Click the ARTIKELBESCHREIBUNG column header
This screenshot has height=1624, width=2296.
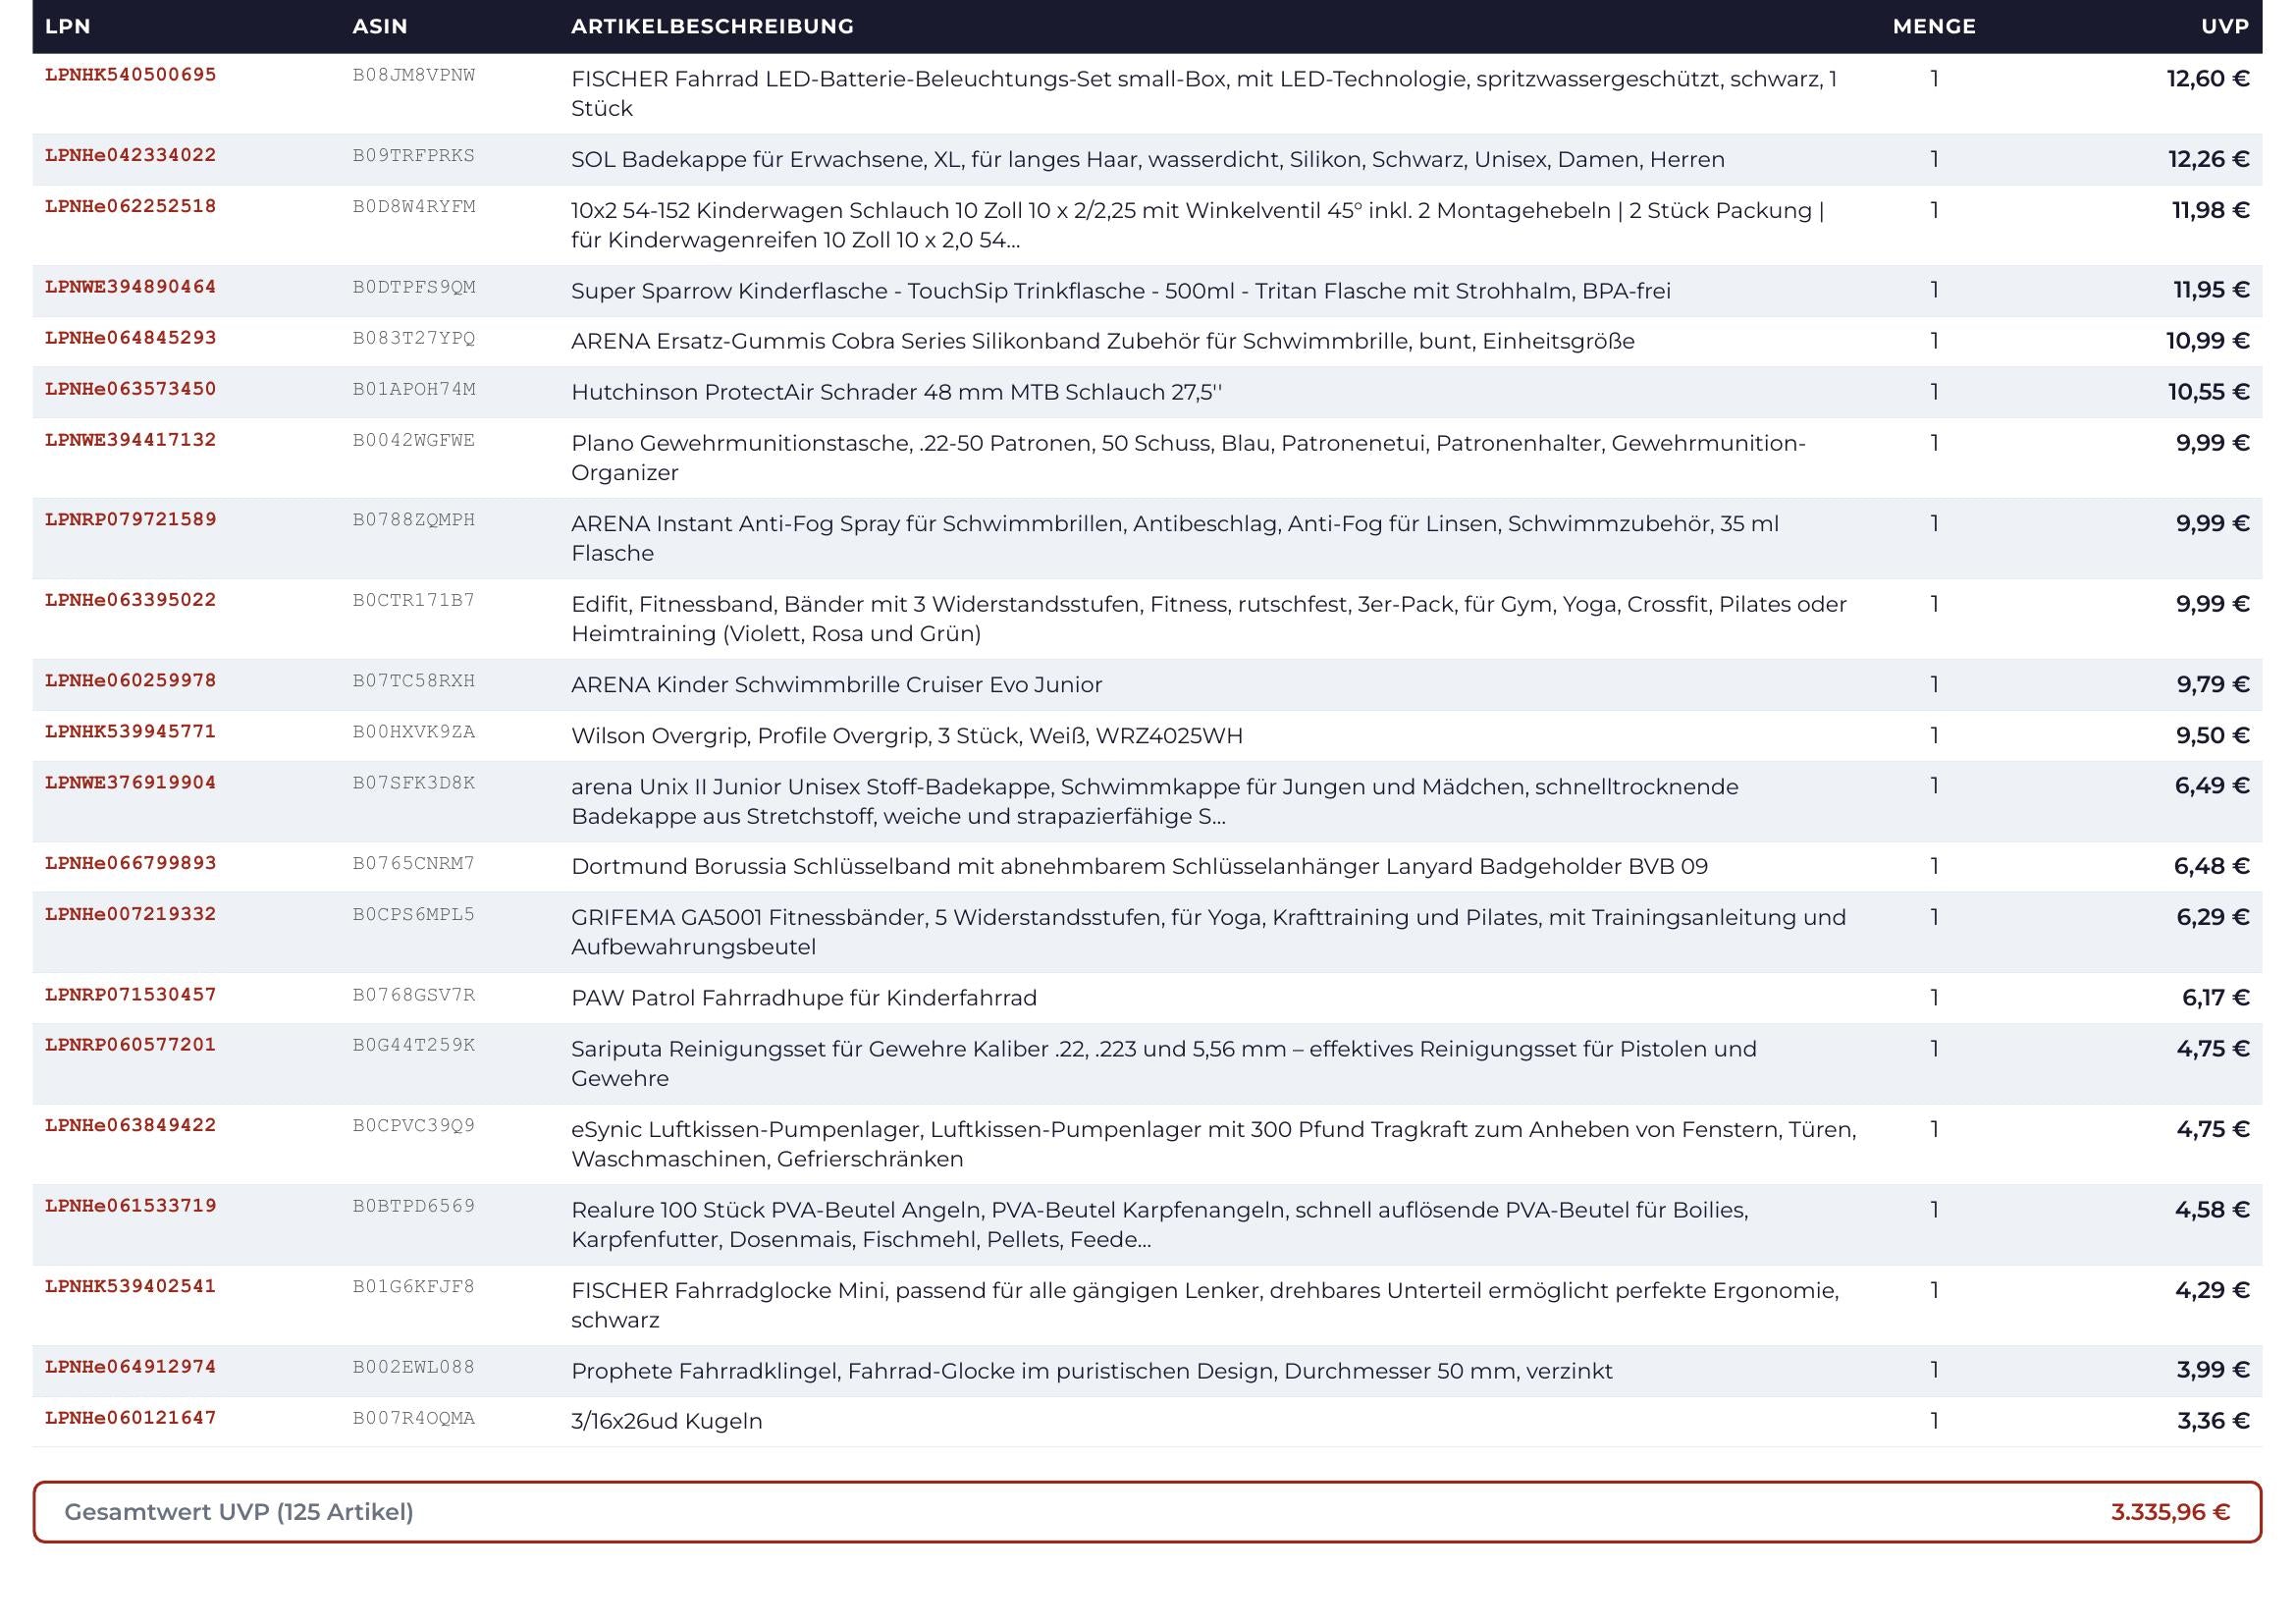tap(712, 27)
